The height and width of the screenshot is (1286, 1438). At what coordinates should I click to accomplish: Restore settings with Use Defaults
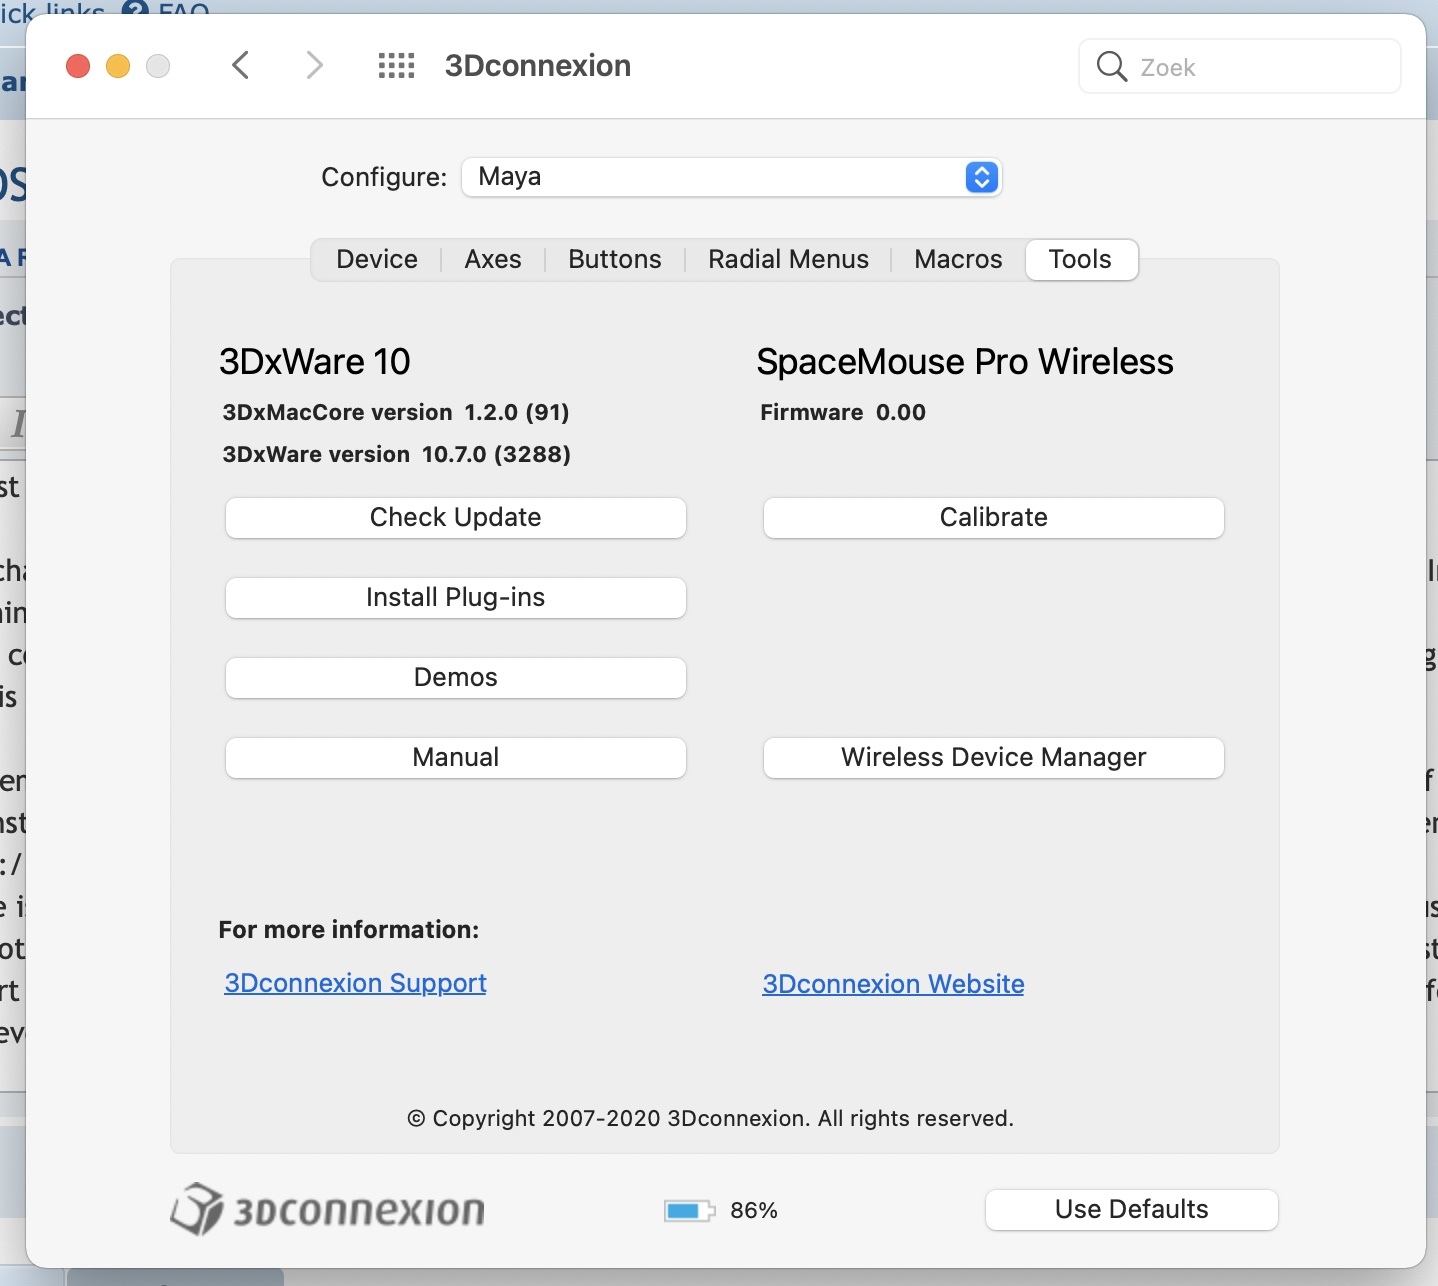point(1132,1210)
